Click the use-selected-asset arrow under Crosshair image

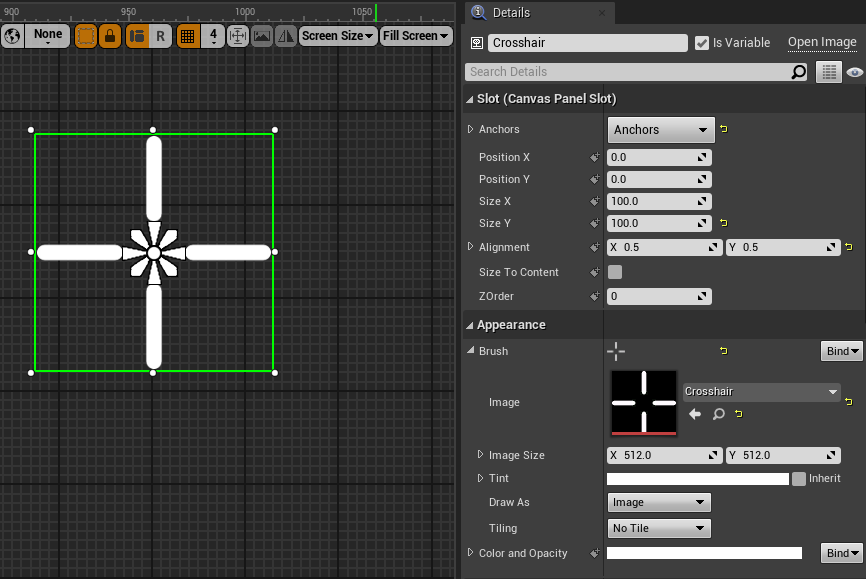click(x=695, y=413)
